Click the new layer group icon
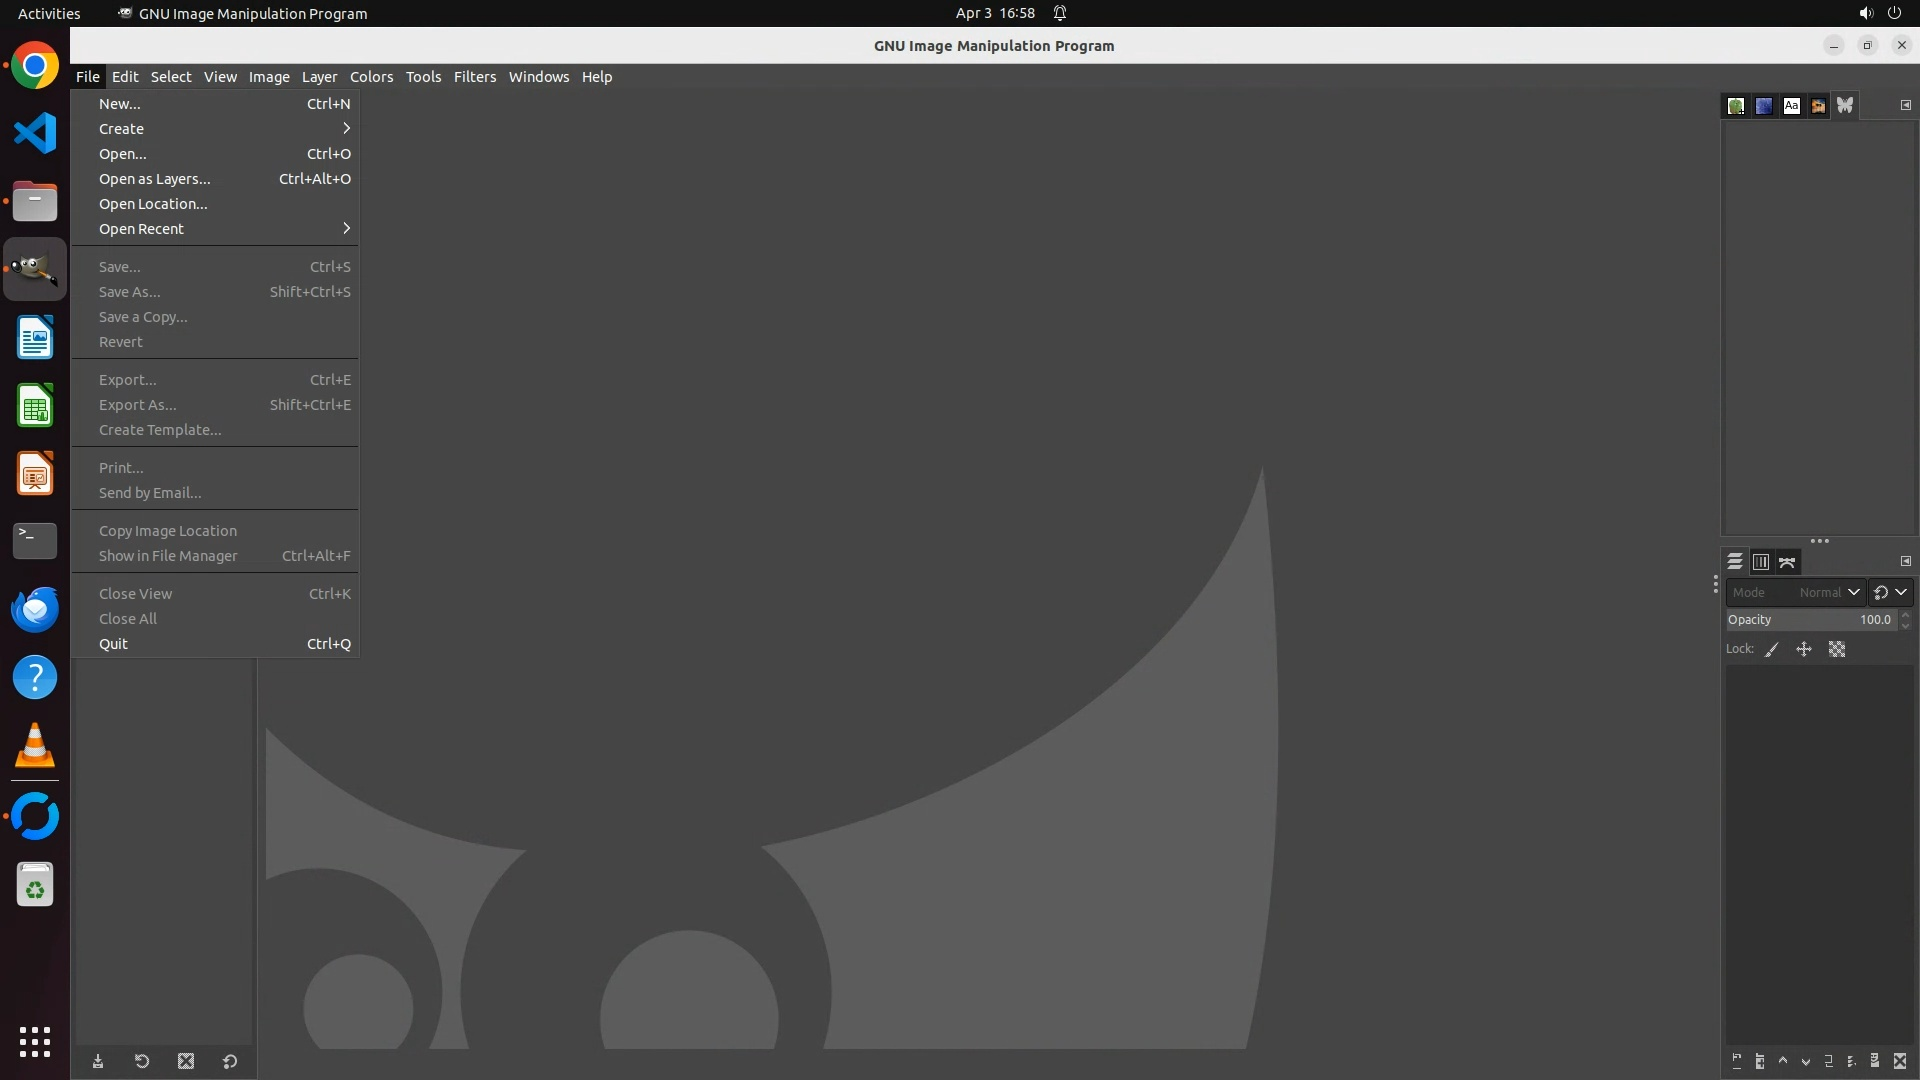 click(1759, 1061)
